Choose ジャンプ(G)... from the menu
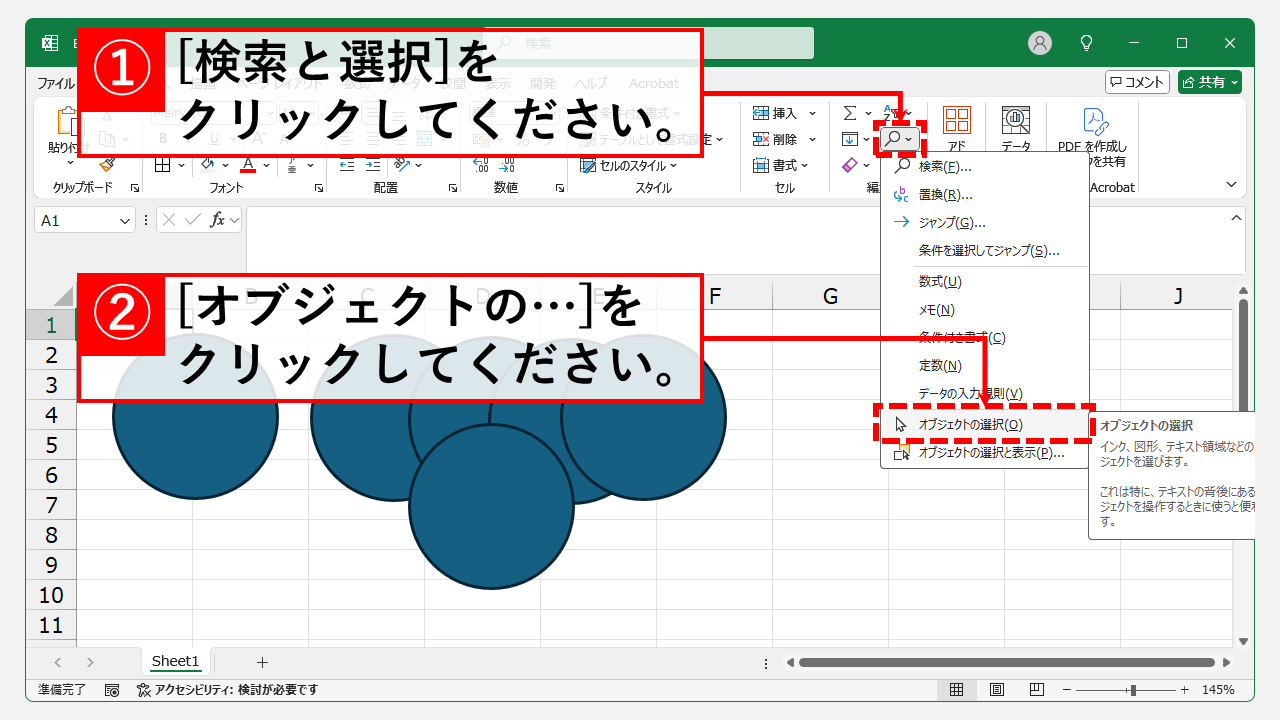 (x=985, y=222)
